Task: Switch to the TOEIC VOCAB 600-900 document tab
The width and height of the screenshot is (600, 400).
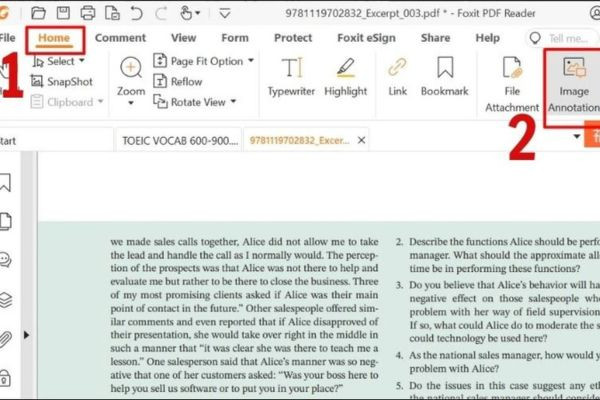Action: coord(179,140)
